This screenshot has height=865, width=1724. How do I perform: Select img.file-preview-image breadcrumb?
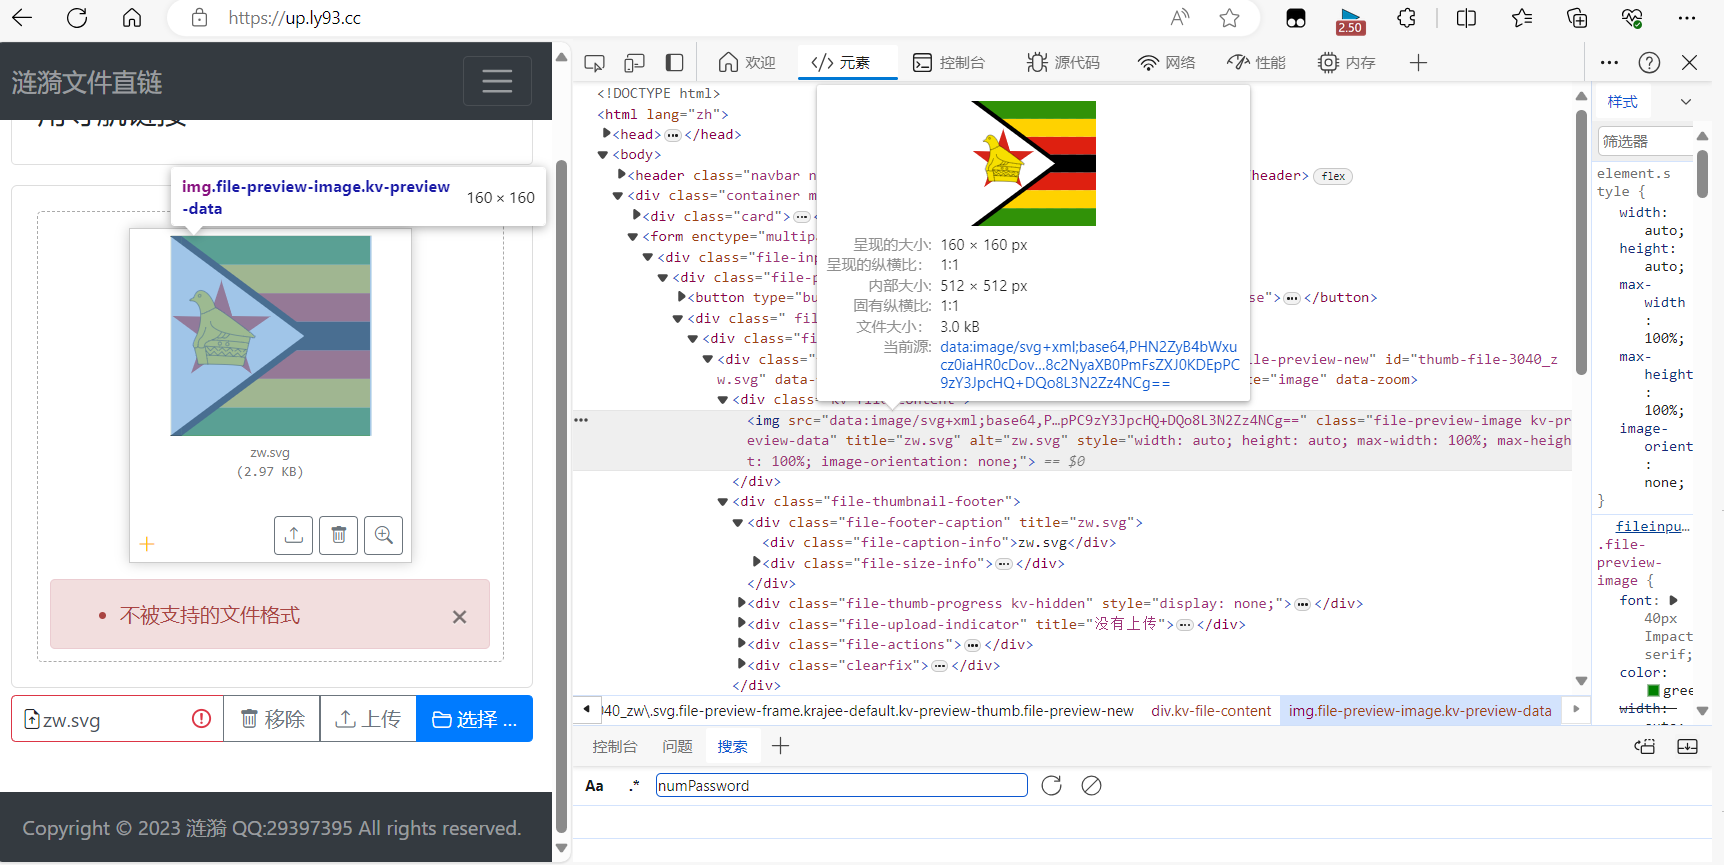click(x=1420, y=711)
